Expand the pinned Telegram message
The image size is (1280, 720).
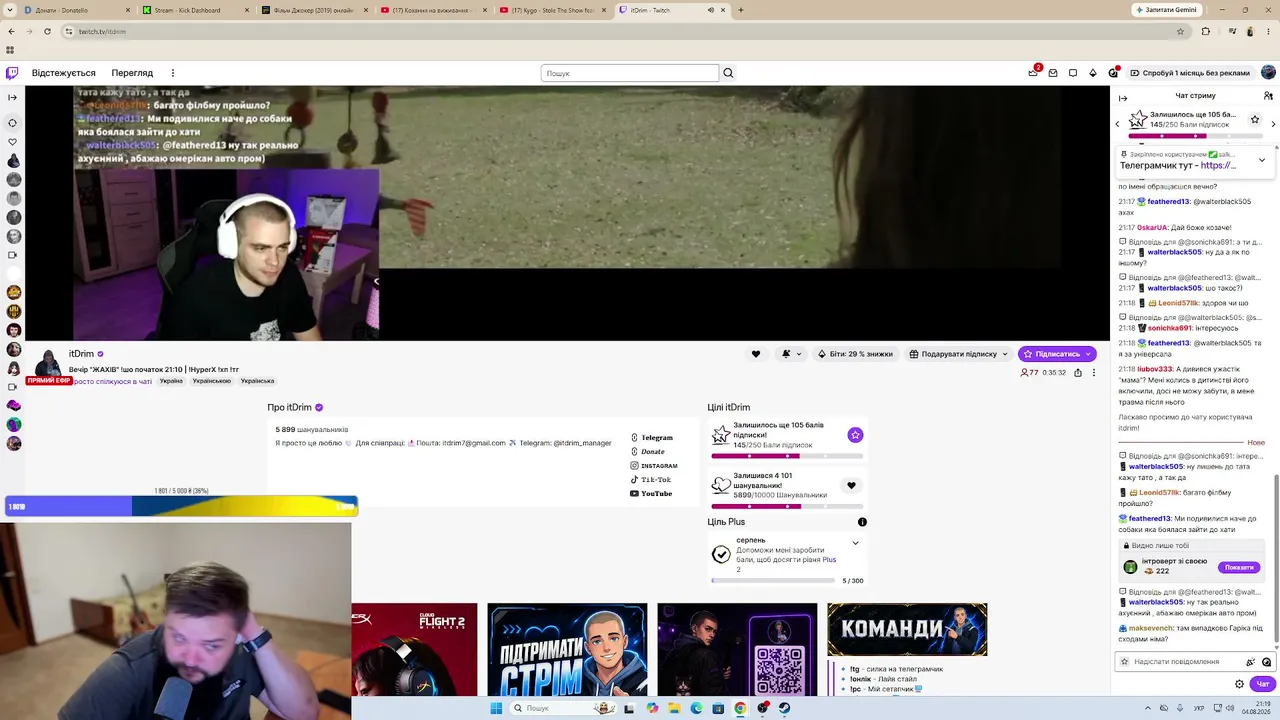click(x=1262, y=160)
